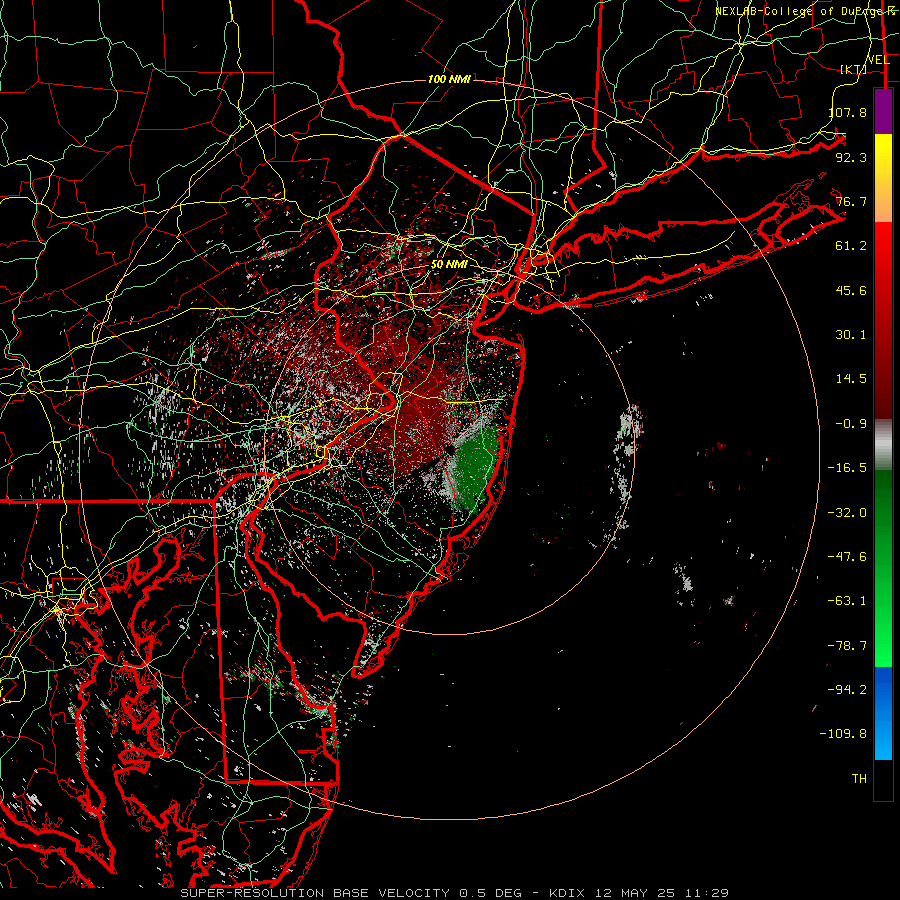Pick the blue segment of the color bar
Screen dimensions: 900x900
(x=883, y=713)
